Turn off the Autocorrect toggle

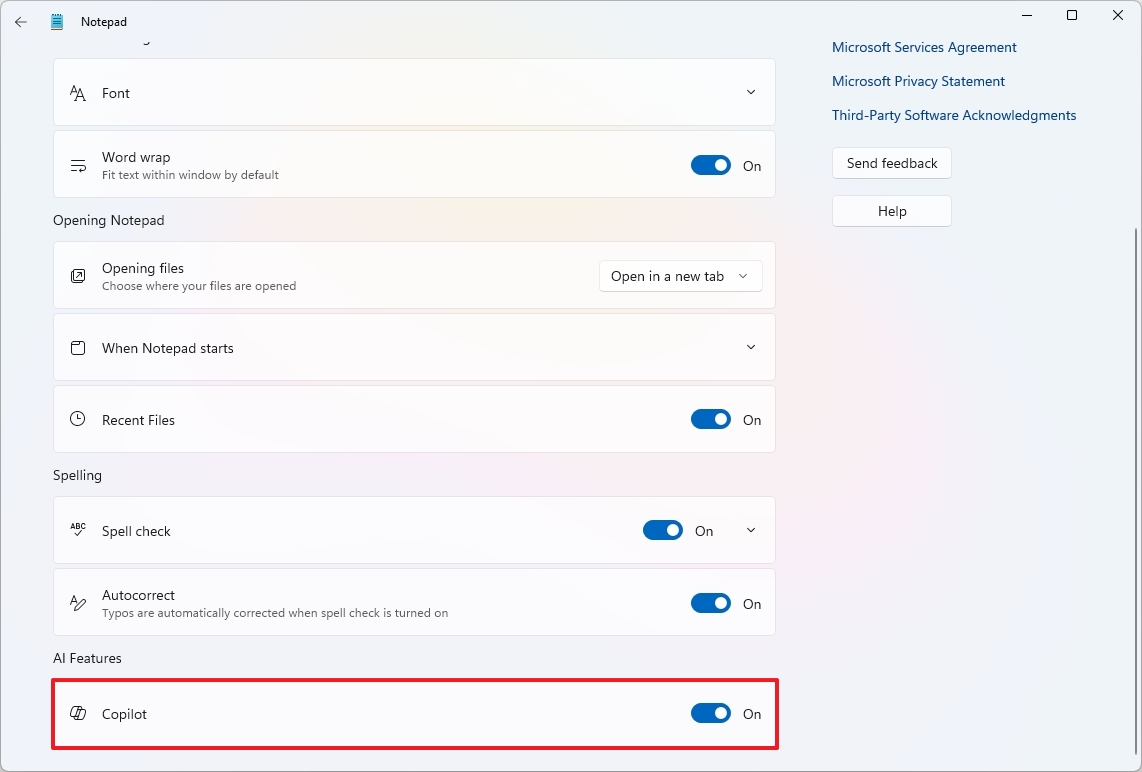pyautogui.click(x=711, y=603)
